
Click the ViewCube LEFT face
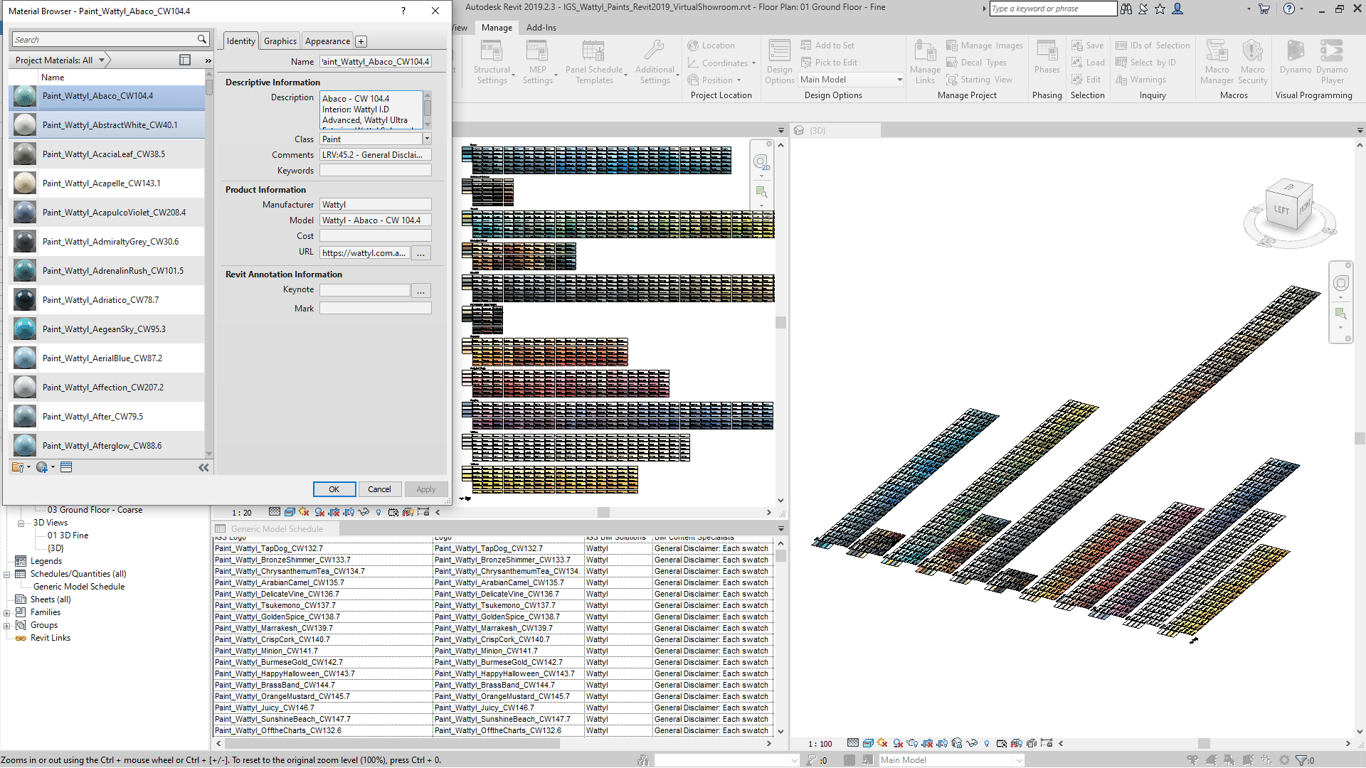click(1282, 210)
